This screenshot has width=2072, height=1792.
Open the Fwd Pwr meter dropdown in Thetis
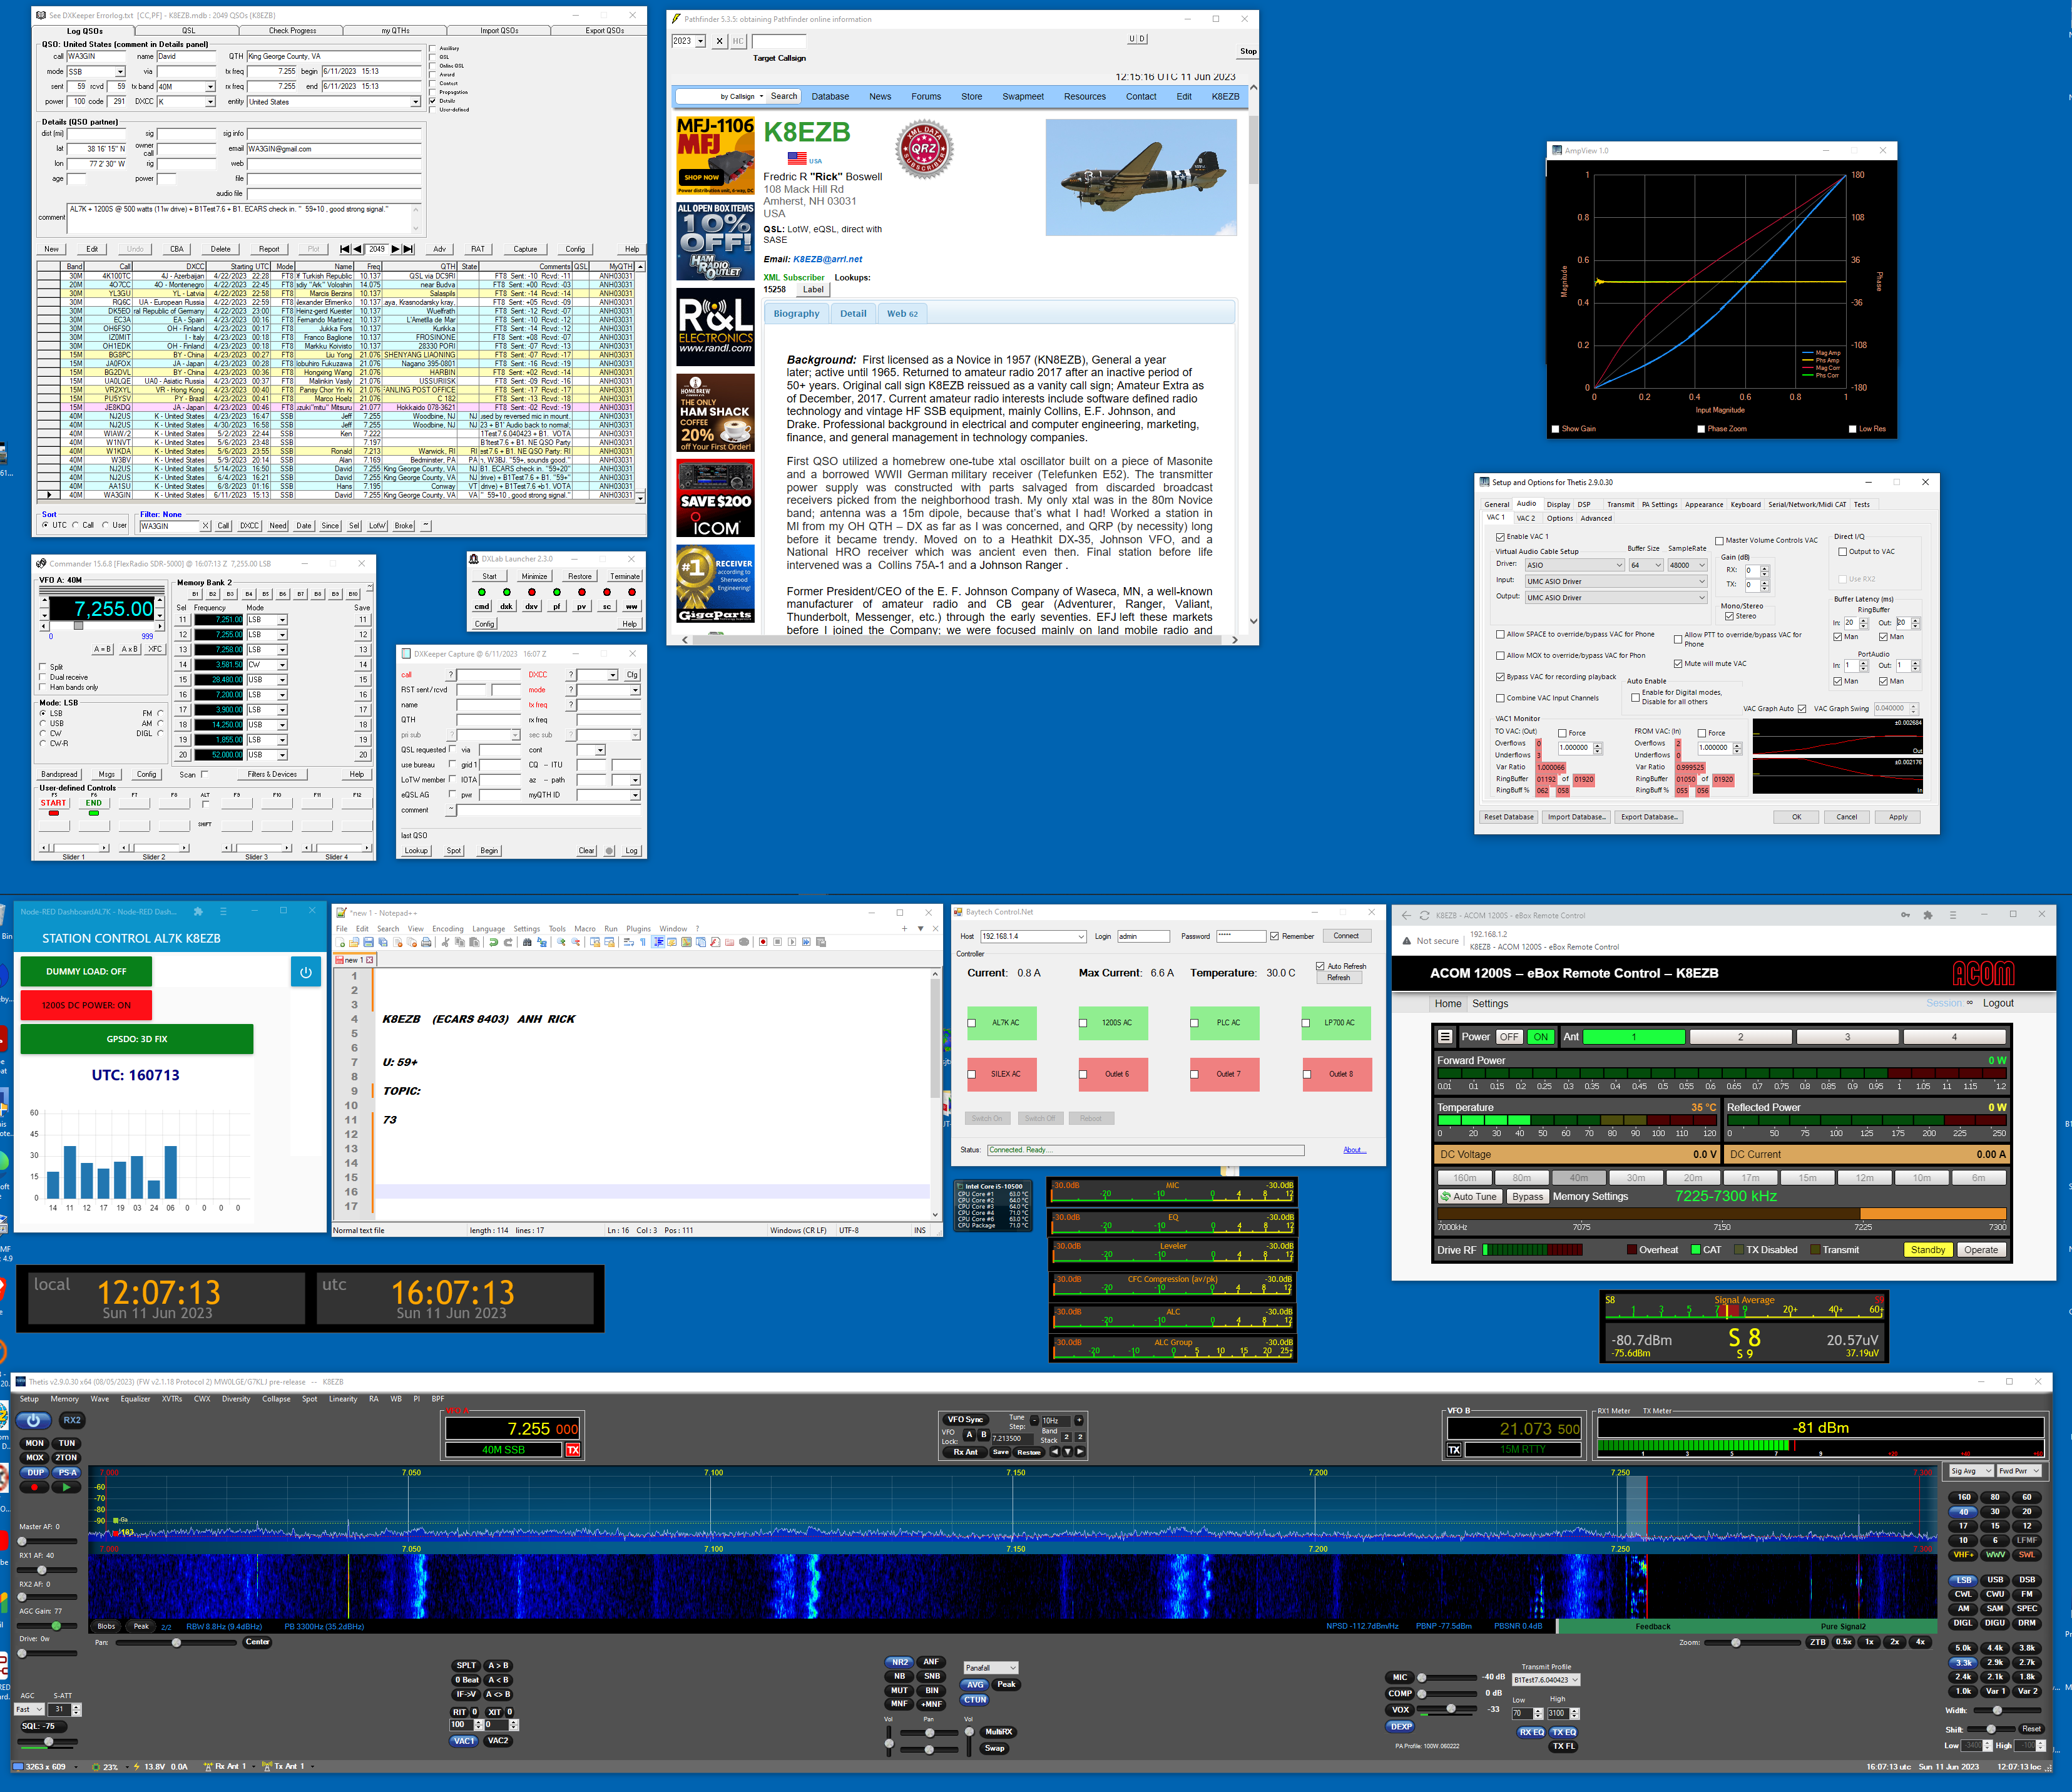click(x=2019, y=1471)
